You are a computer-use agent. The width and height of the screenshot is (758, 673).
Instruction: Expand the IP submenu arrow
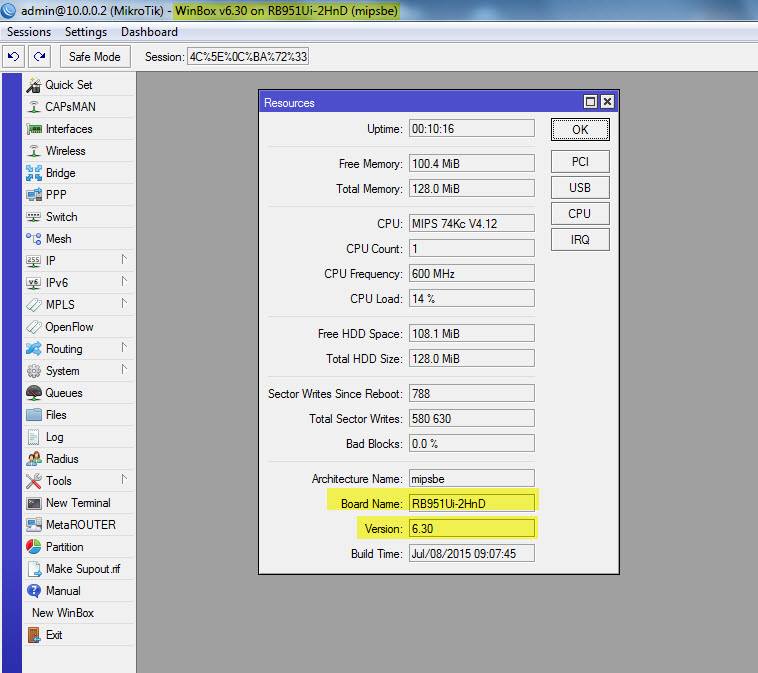124,260
